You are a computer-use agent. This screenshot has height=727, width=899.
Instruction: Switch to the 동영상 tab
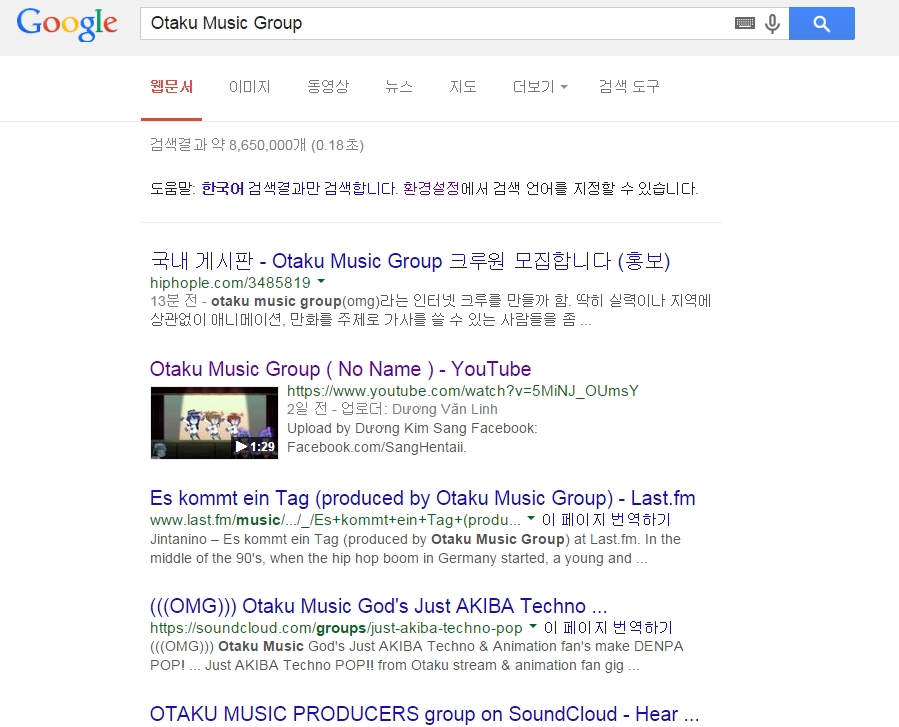[328, 87]
